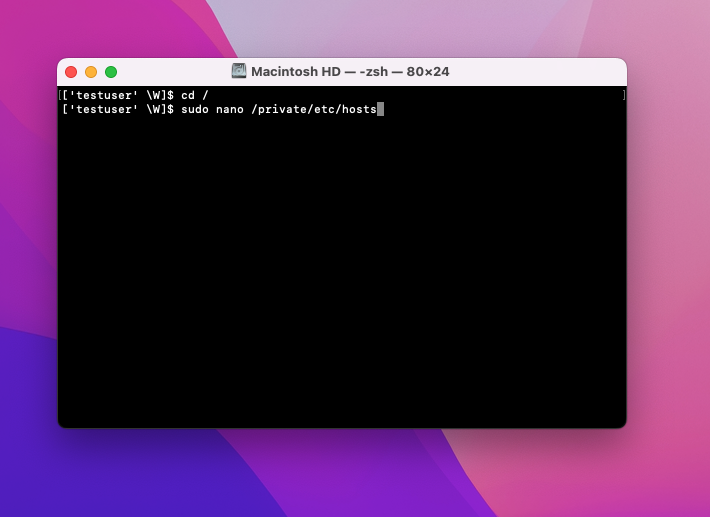Screen dimensions: 710x517
Task: Click the window title 'Macintosh HD — -zsh — 80×24'
Action: pos(350,72)
